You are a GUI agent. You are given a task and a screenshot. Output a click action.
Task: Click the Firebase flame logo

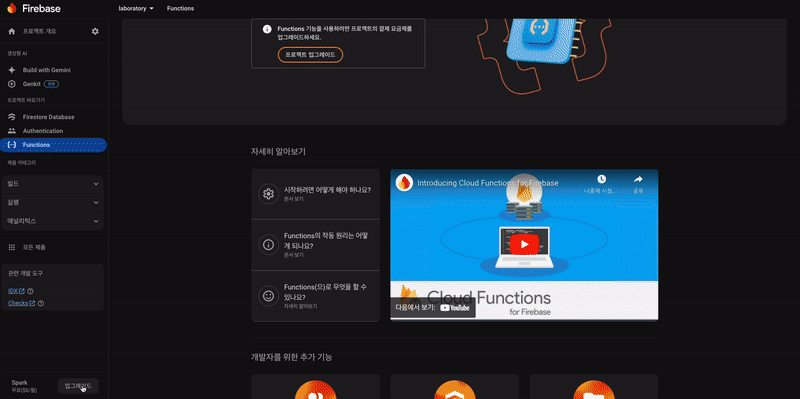click(x=11, y=8)
